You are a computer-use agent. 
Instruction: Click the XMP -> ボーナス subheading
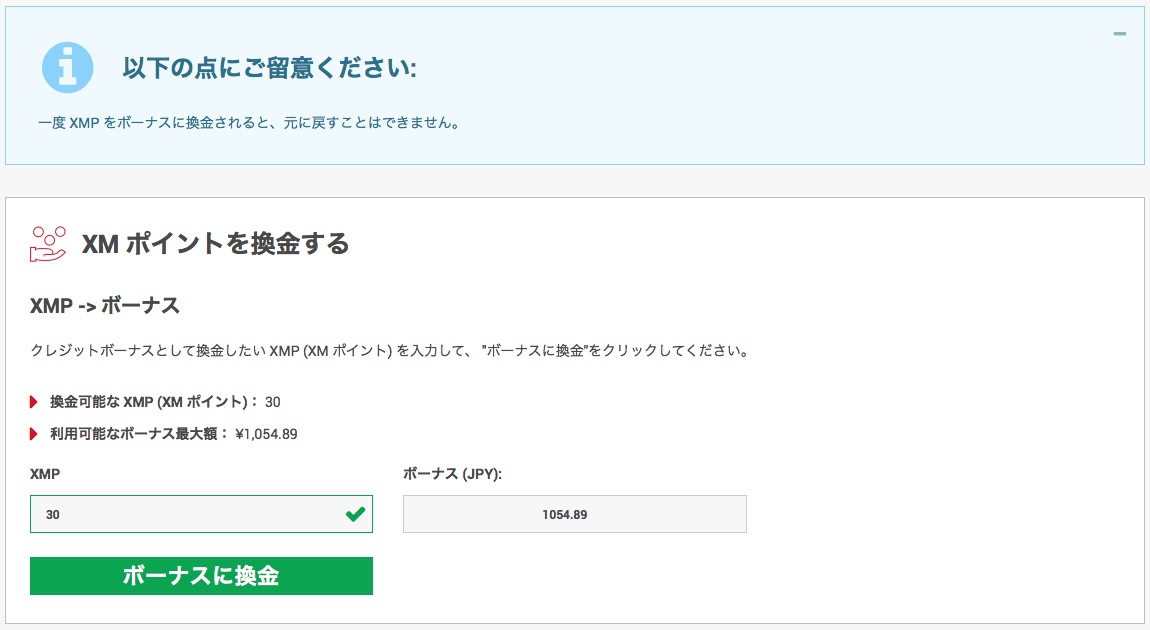point(104,306)
